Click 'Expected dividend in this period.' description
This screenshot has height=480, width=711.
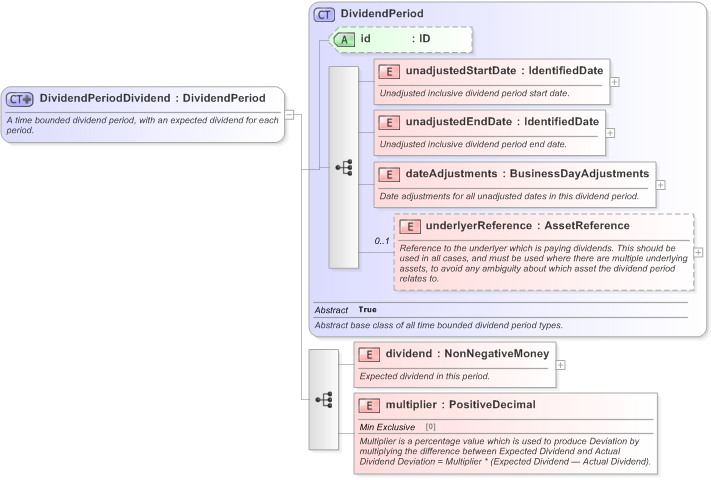click(x=424, y=376)
